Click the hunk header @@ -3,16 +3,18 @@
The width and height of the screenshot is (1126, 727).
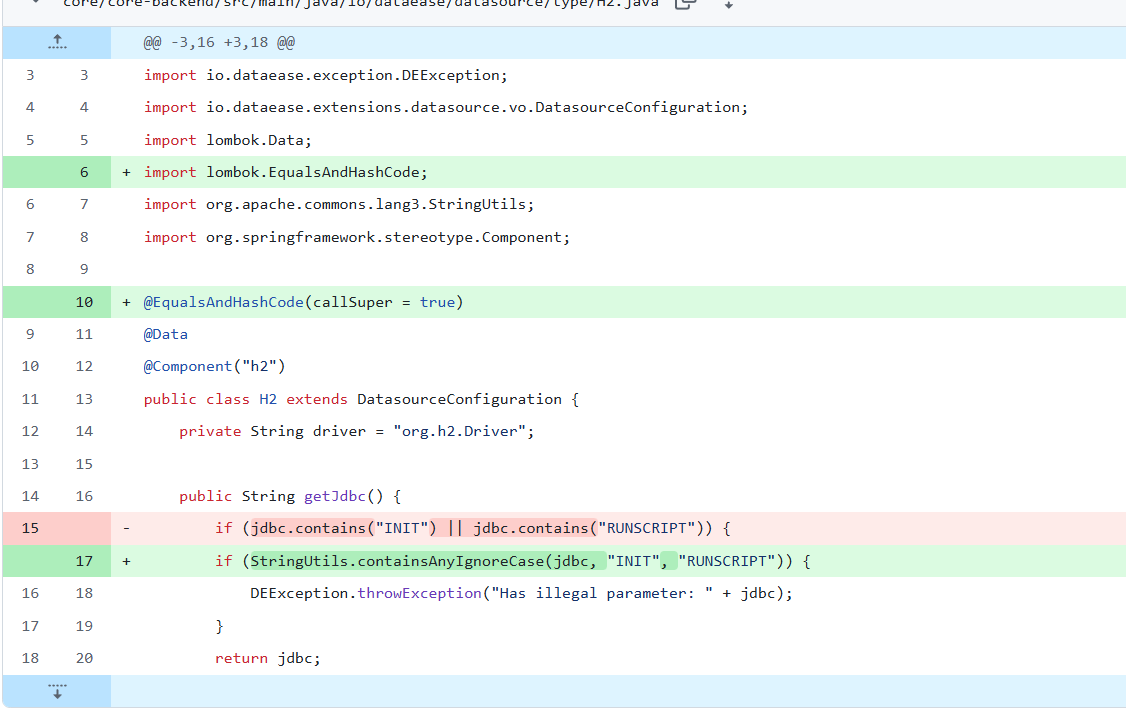tap(219, 43)
